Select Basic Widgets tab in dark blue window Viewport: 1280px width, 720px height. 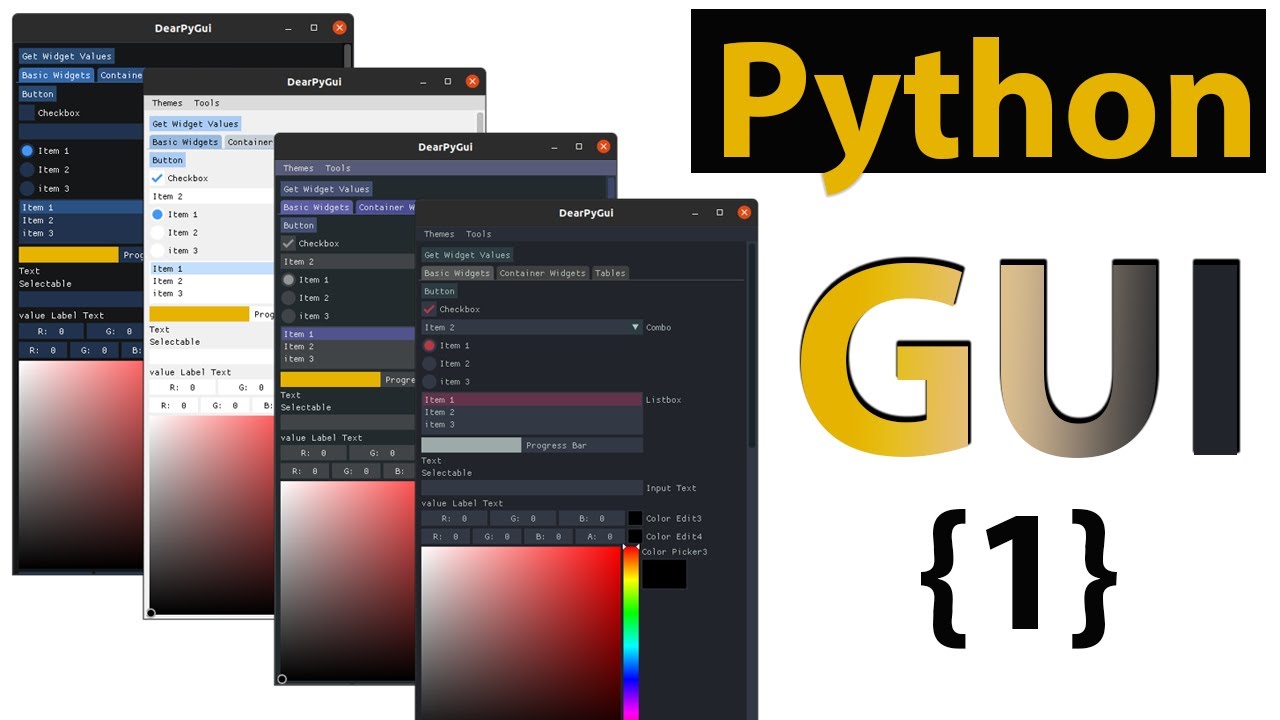coord(56,75)
